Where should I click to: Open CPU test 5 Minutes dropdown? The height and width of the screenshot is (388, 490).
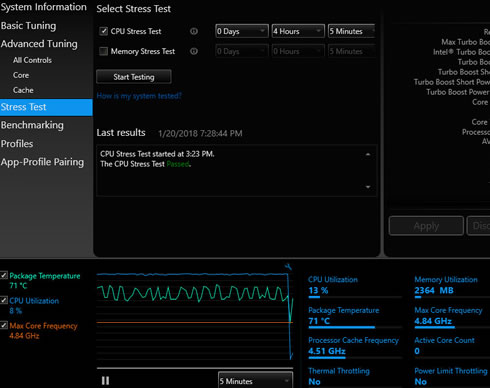point(352,31)
